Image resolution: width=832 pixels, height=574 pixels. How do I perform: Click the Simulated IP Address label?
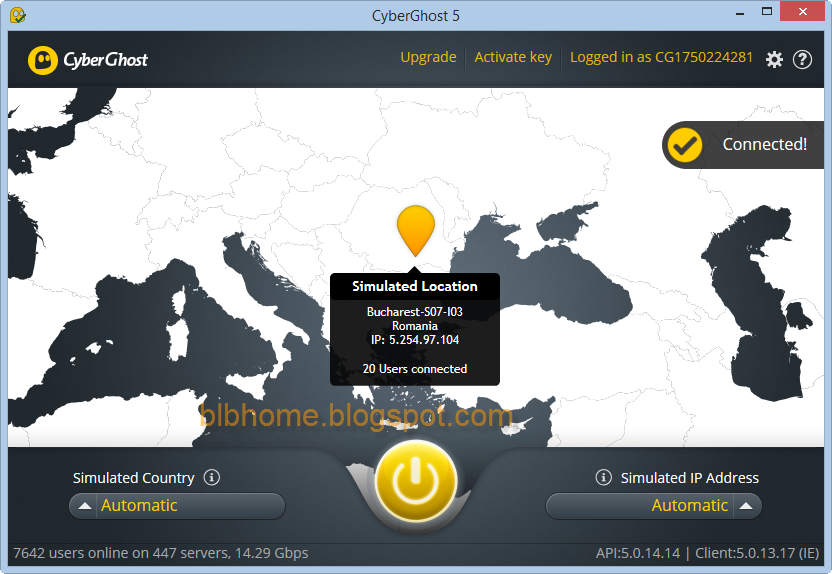pyautogui.click(x=690, y=478)
